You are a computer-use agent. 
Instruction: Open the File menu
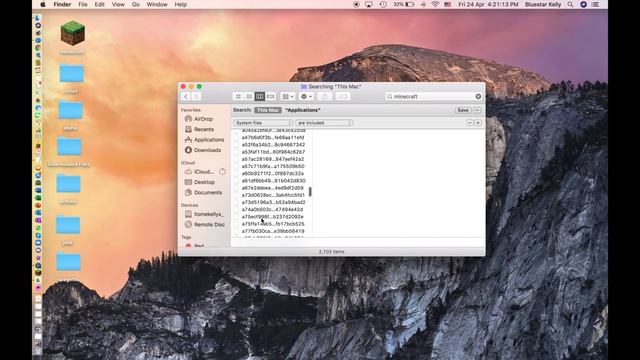[x=83, y=4]
